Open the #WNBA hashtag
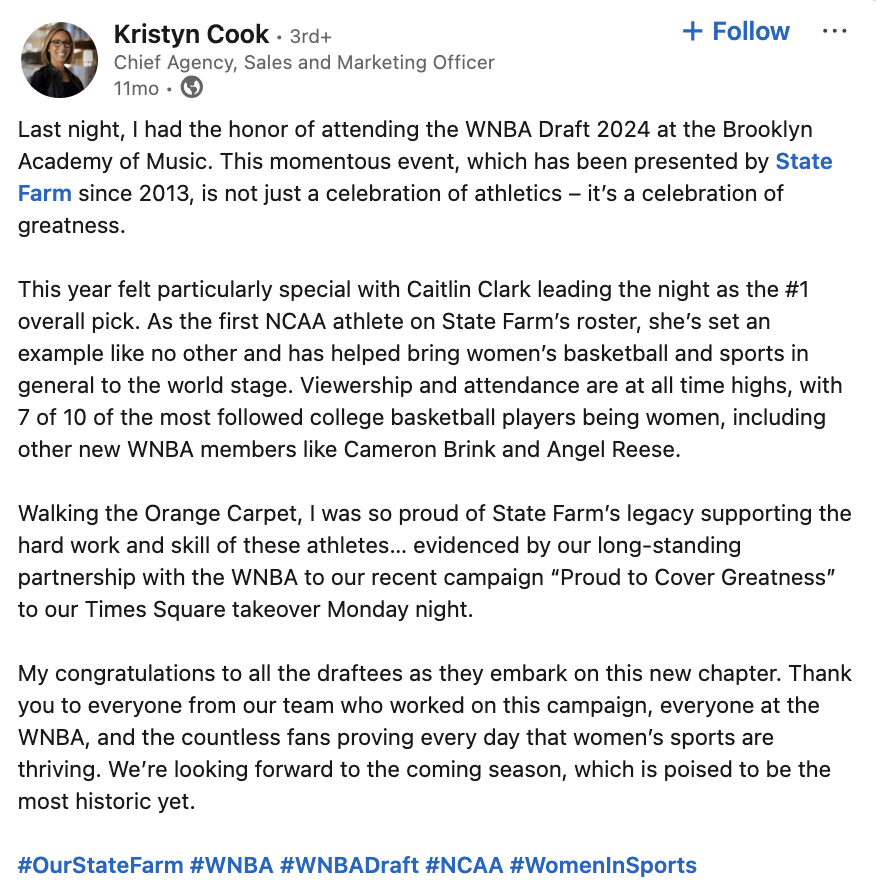 pyautogui.click(x=232, y=865)
